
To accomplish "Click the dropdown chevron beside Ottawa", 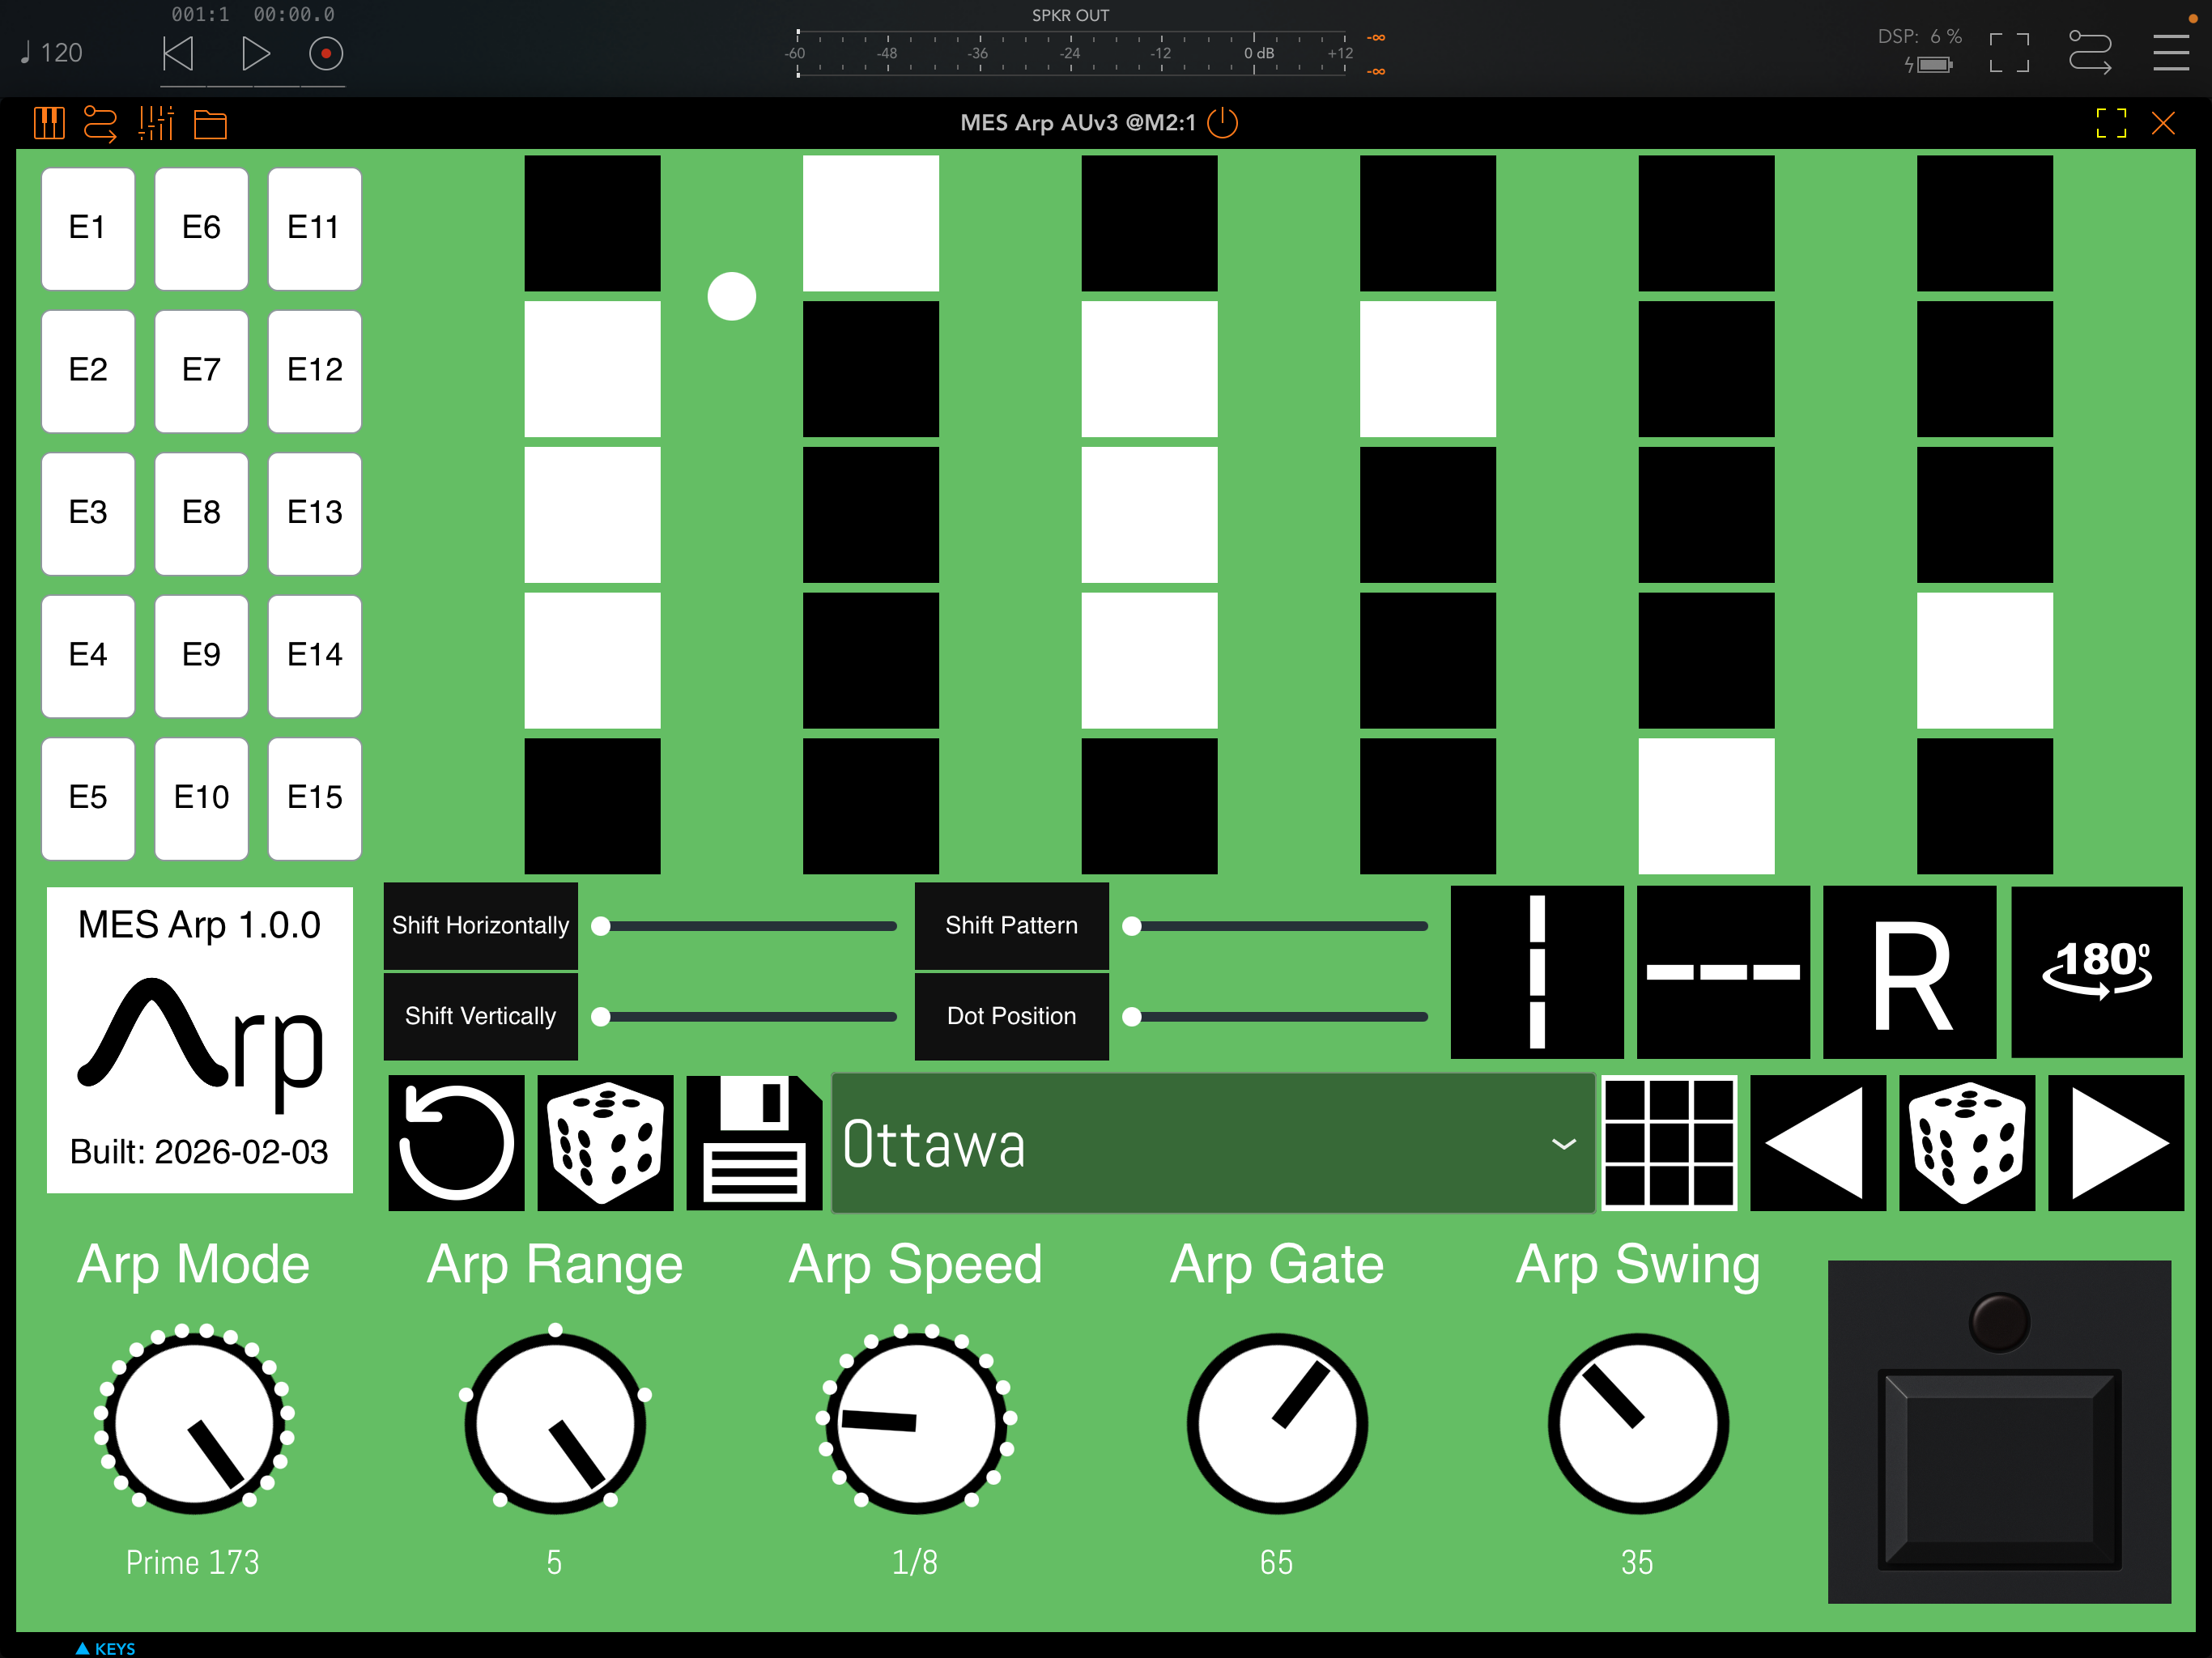I will [x=1564, y=1144].
